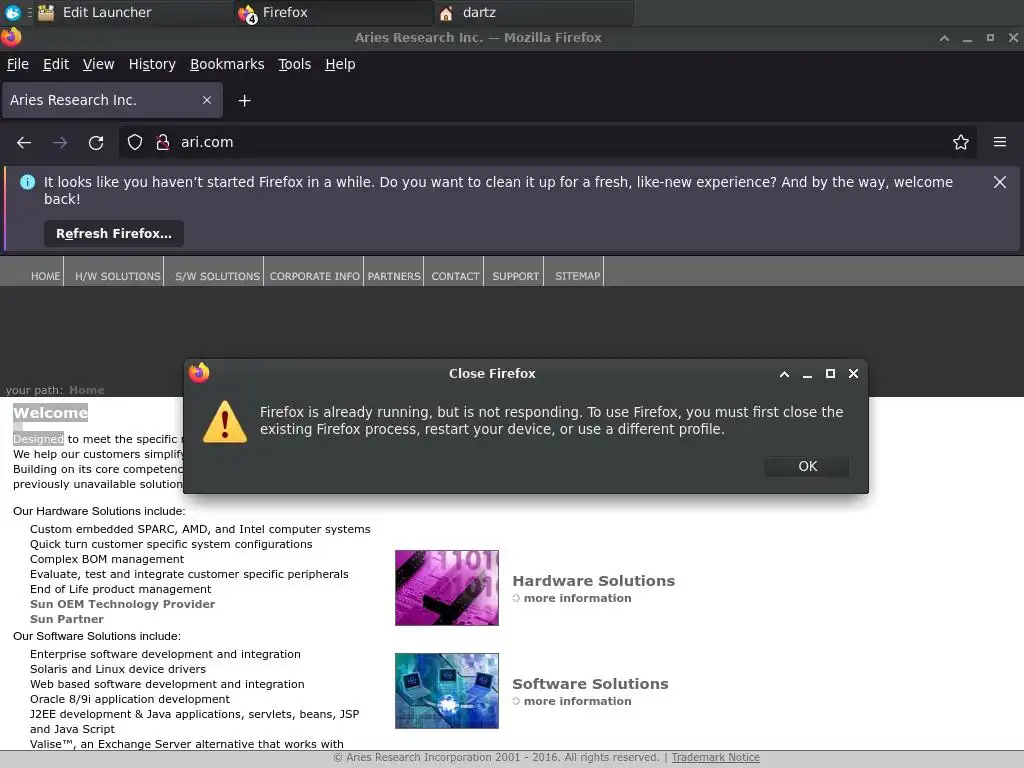Open the Help menu
This screenshot has height=768, width=1024.
340,64
